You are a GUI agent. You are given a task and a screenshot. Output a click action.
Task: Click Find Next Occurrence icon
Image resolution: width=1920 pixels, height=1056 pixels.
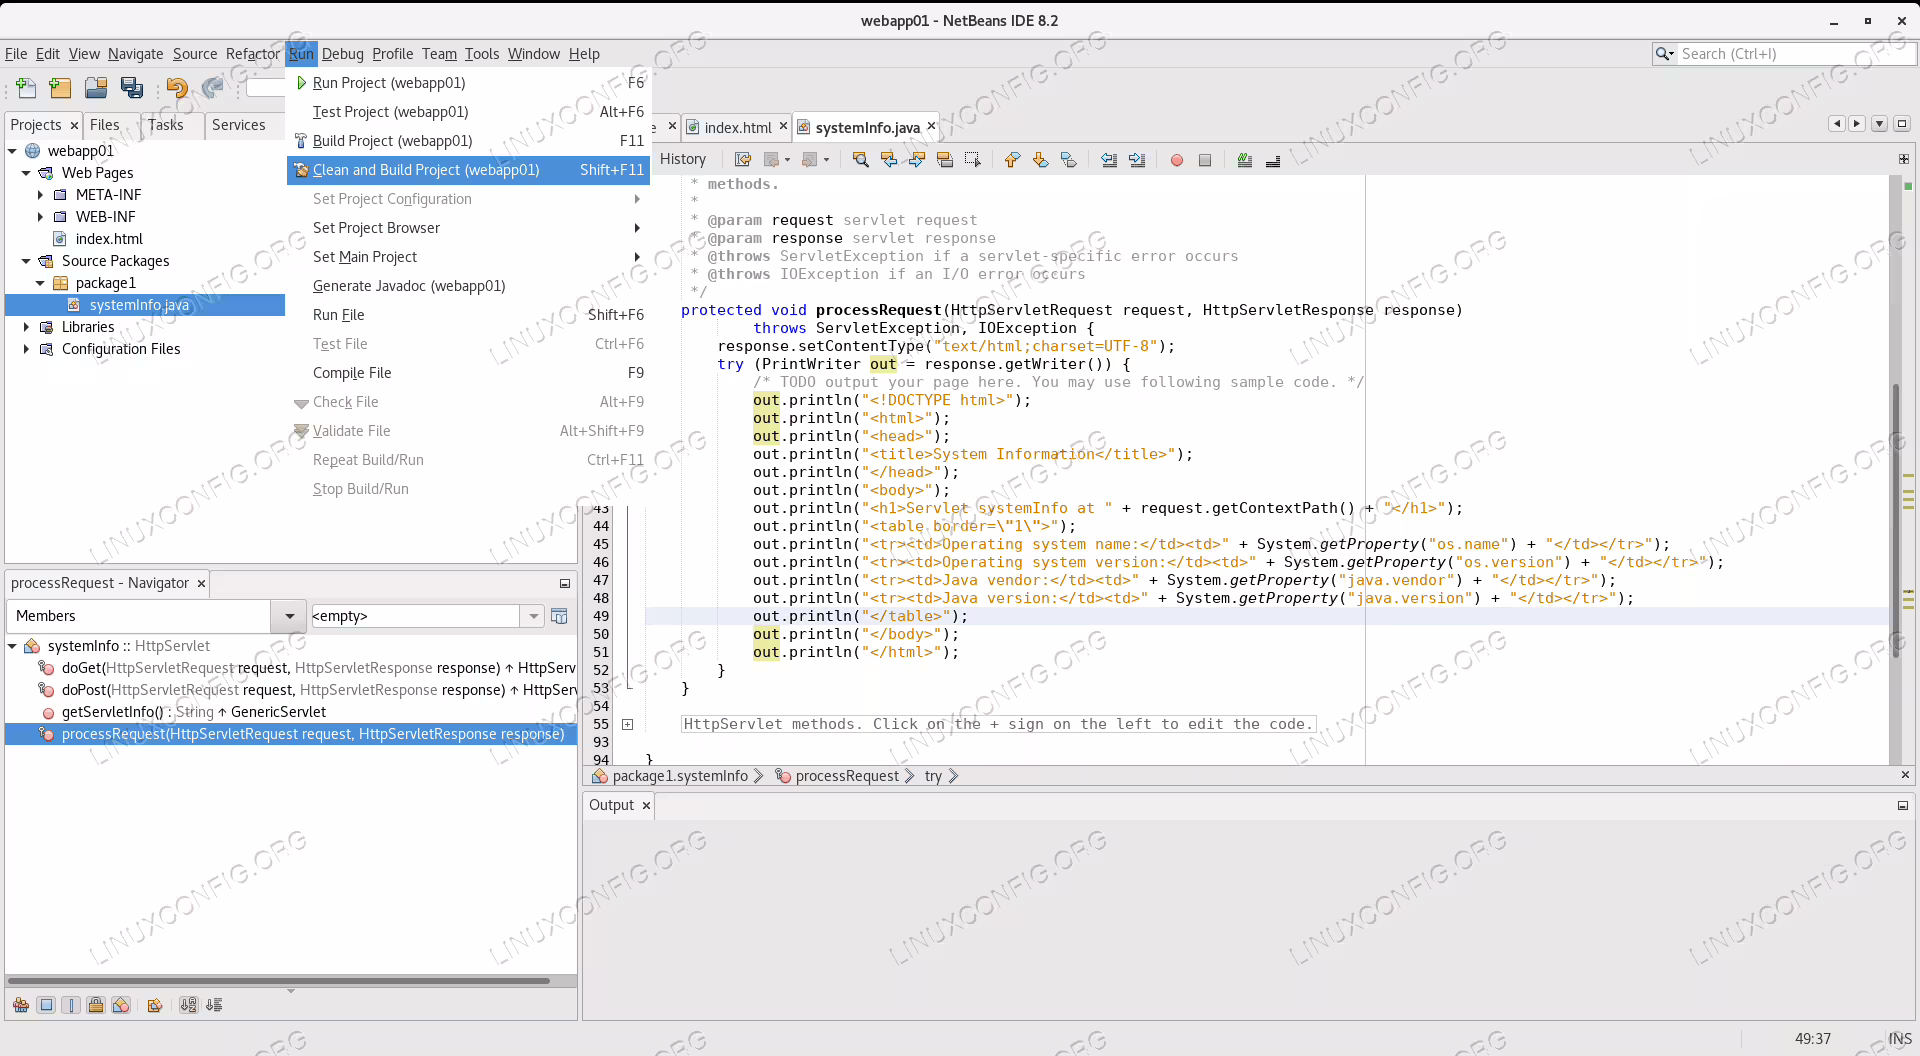coord(916,159)
